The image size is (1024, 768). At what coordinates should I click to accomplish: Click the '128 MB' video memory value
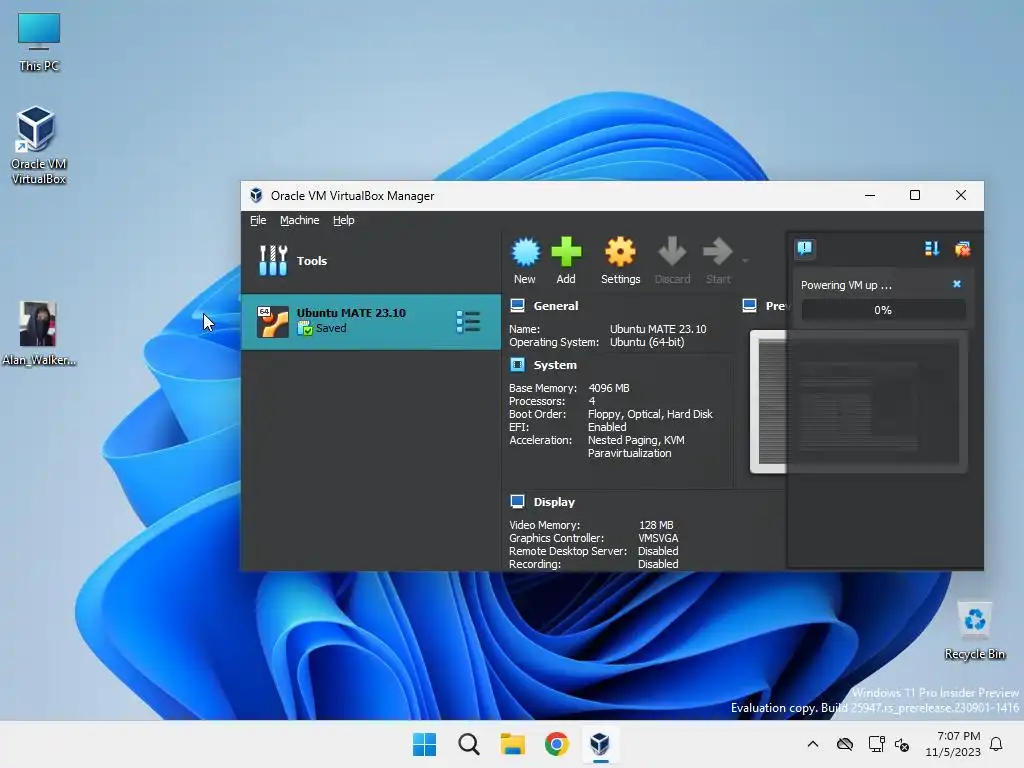pos(656,525)
